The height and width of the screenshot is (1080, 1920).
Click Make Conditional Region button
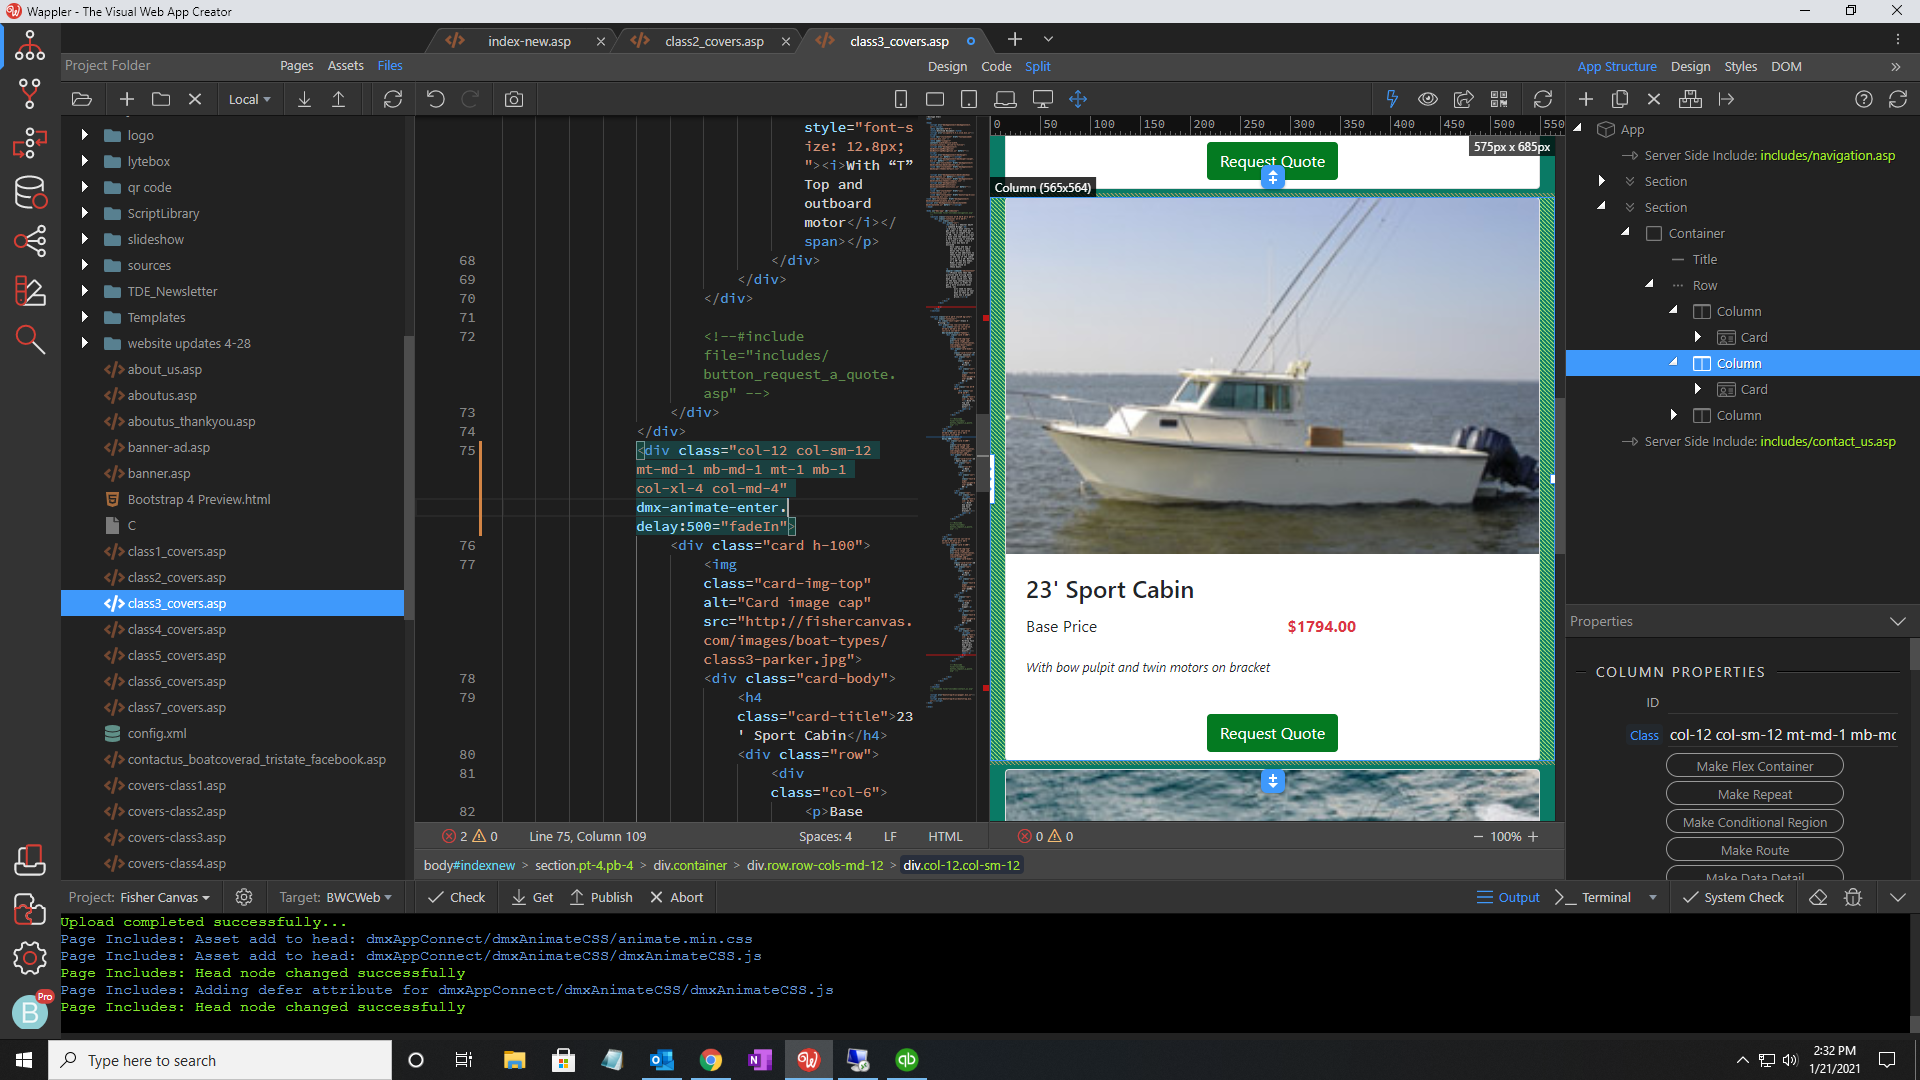(x=1754, y=822)
